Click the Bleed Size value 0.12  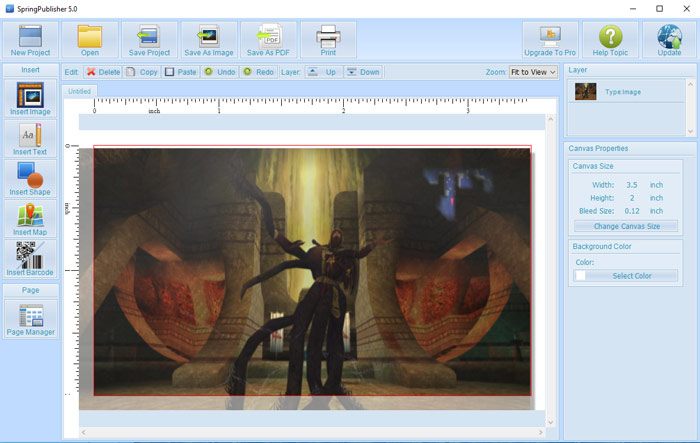pos(632,211)
